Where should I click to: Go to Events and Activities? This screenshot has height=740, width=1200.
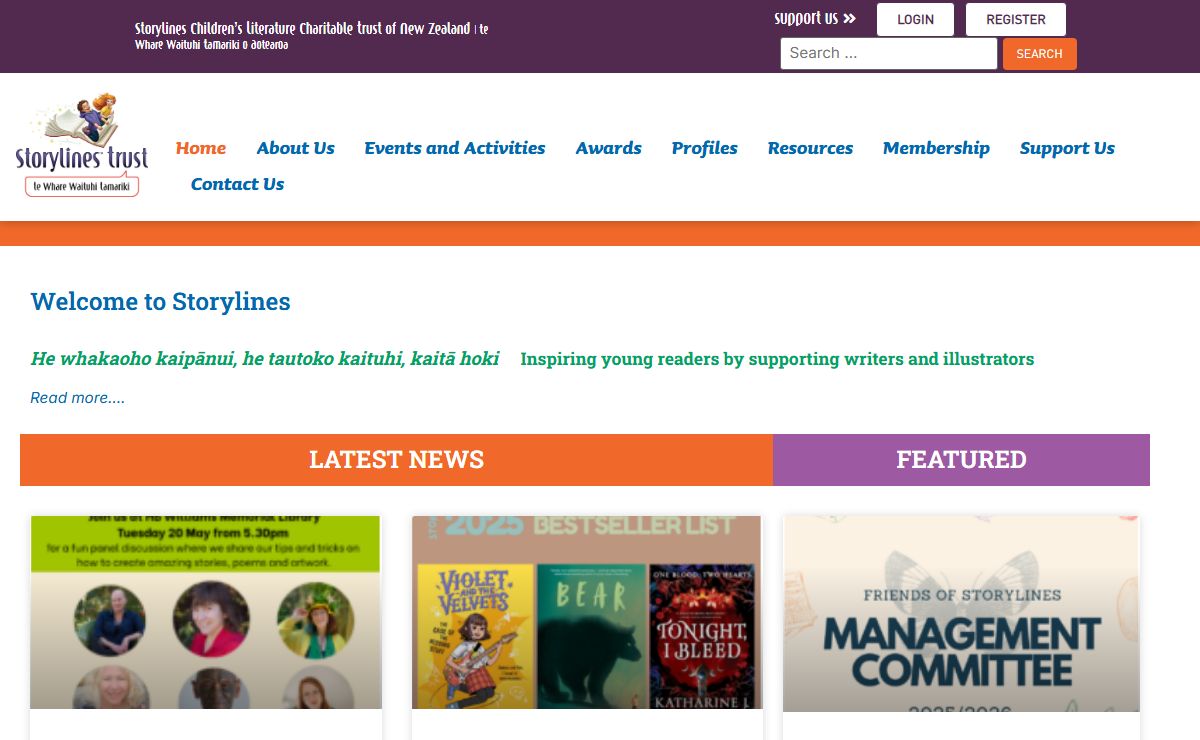tap(455, 148)
